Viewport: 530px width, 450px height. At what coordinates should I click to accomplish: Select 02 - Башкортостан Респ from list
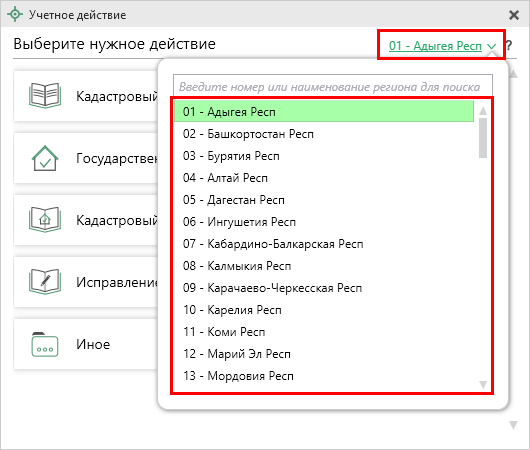324,134
